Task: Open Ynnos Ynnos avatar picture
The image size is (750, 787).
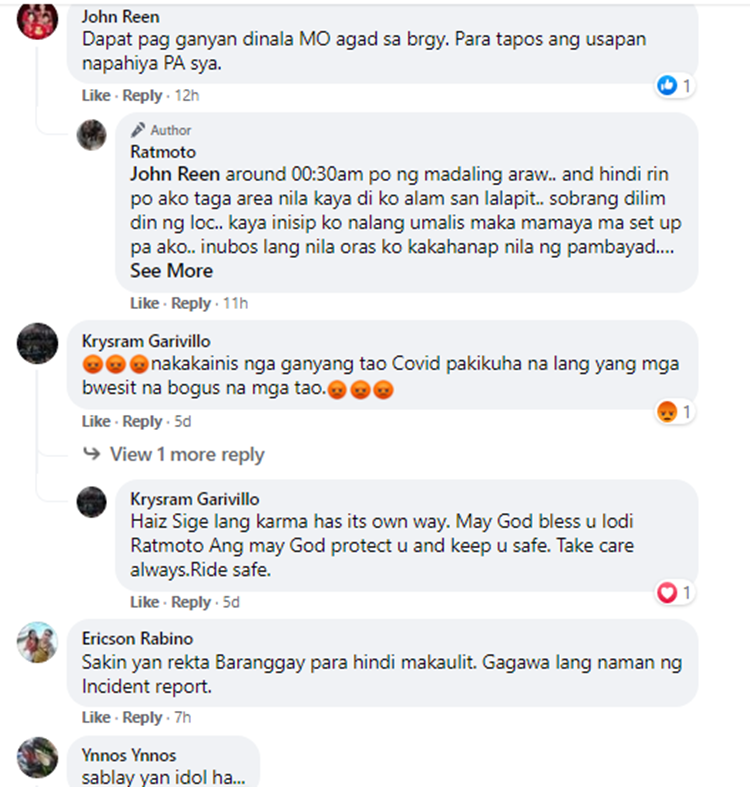Action: point(37,757)
